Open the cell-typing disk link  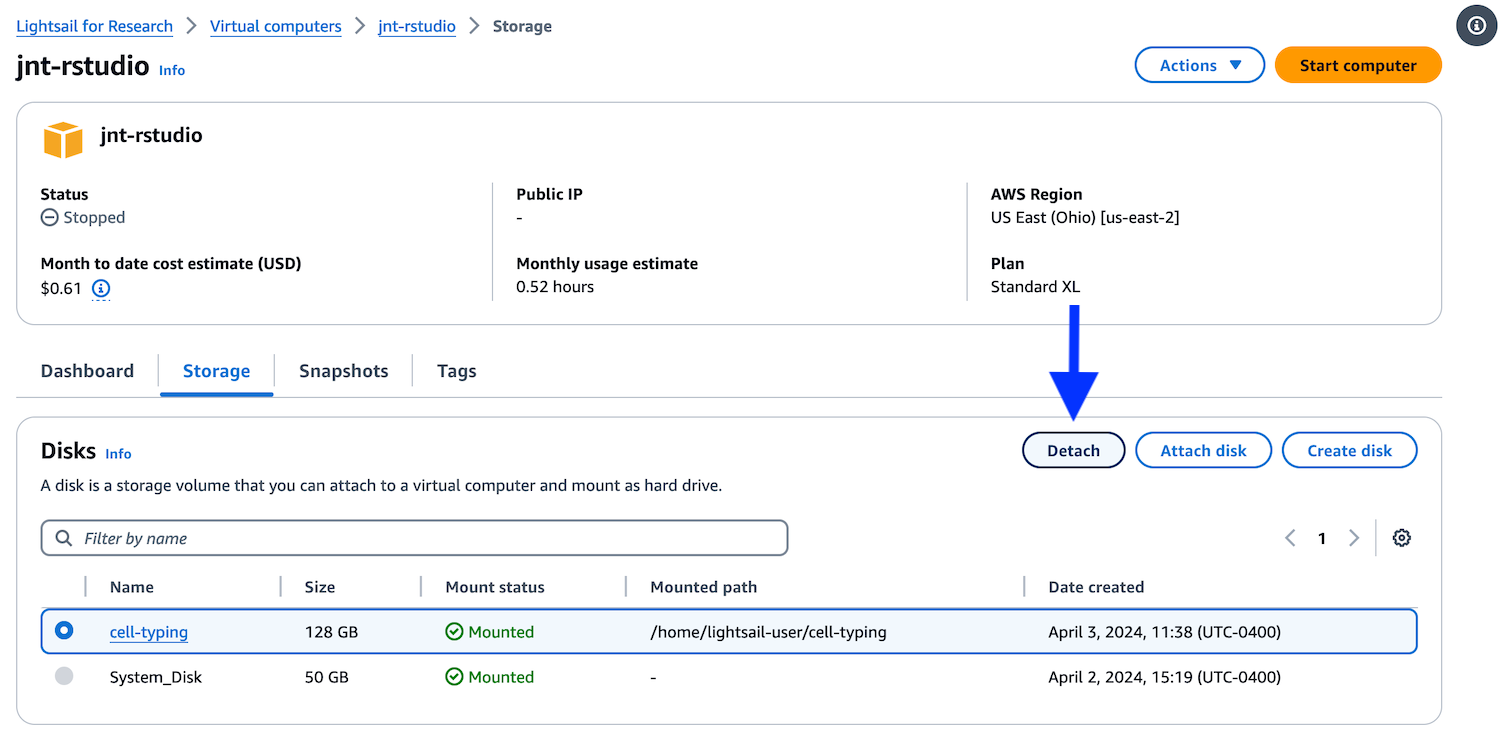[149, 632]
